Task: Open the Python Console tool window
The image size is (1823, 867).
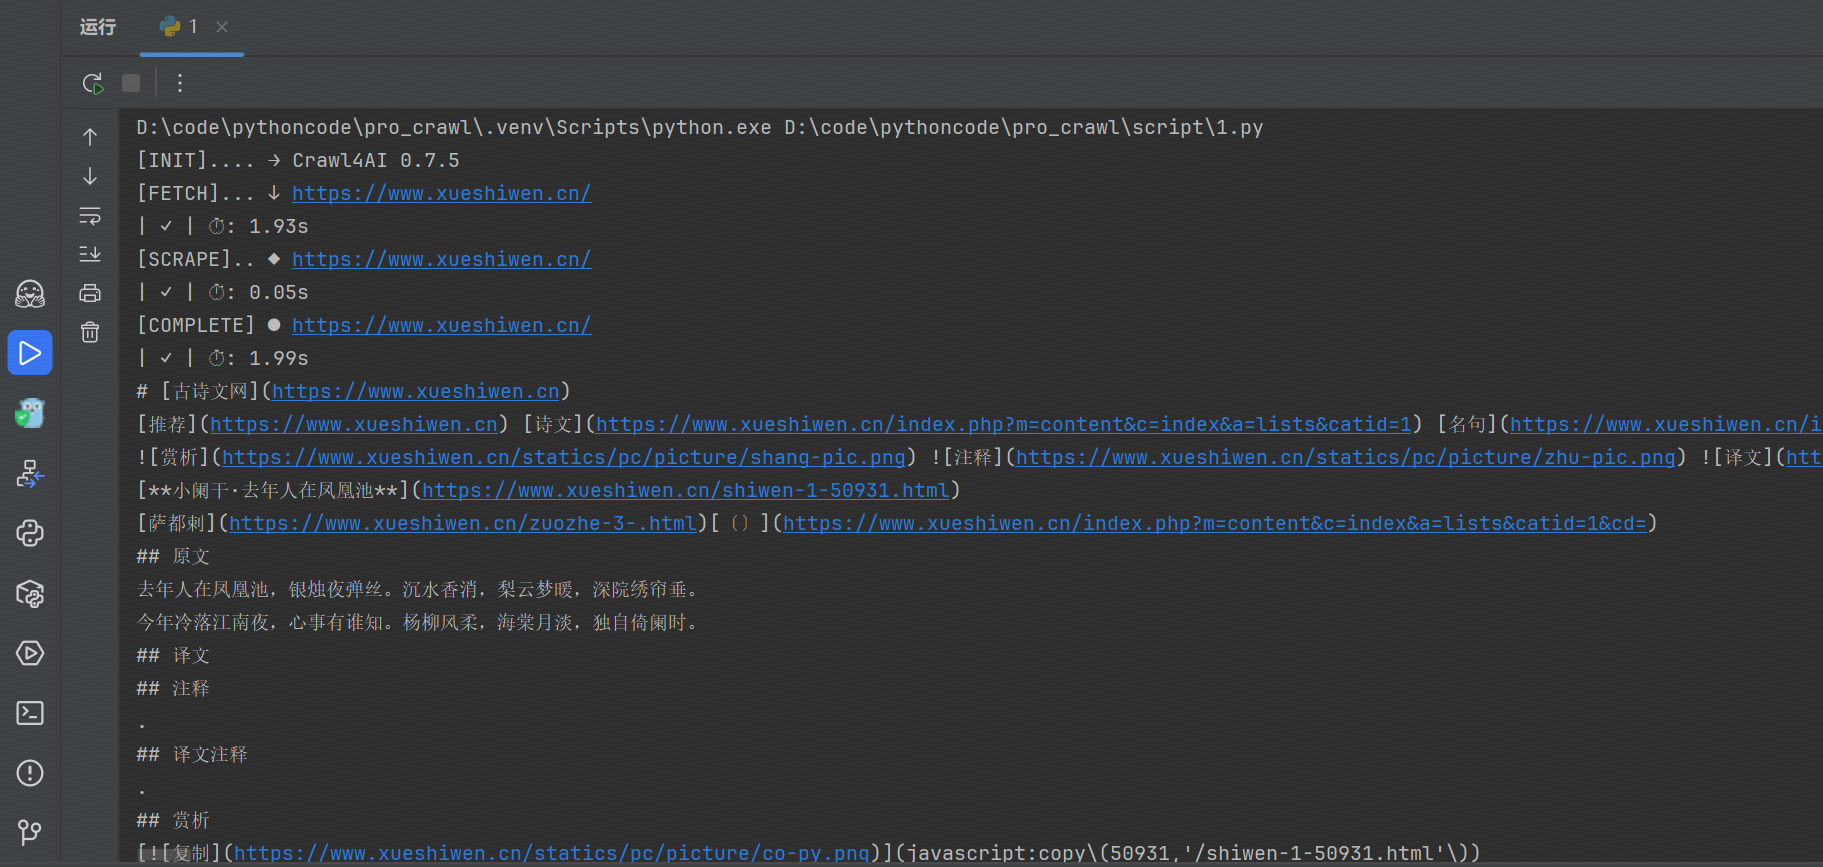Action: pos(30,533)
